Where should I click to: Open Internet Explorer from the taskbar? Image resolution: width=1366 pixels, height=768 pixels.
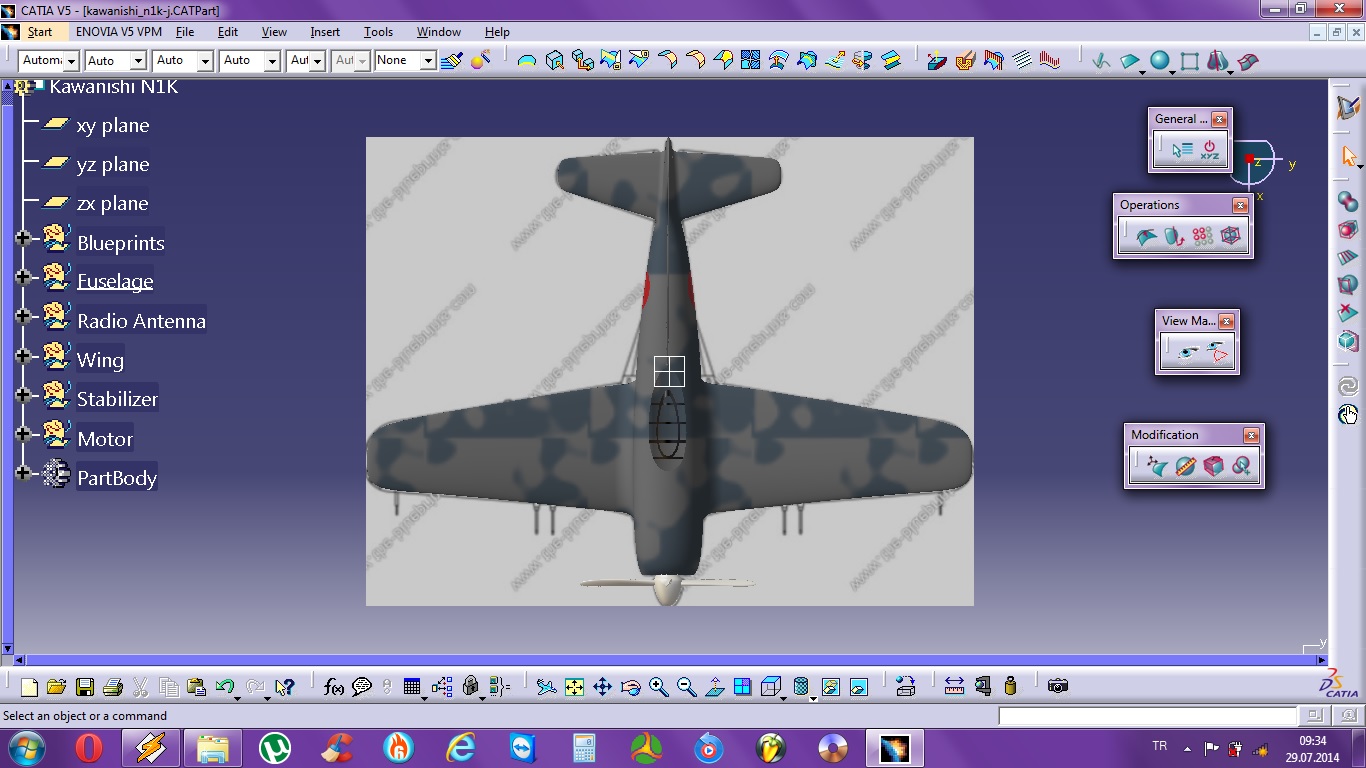(x=461, y=748)
